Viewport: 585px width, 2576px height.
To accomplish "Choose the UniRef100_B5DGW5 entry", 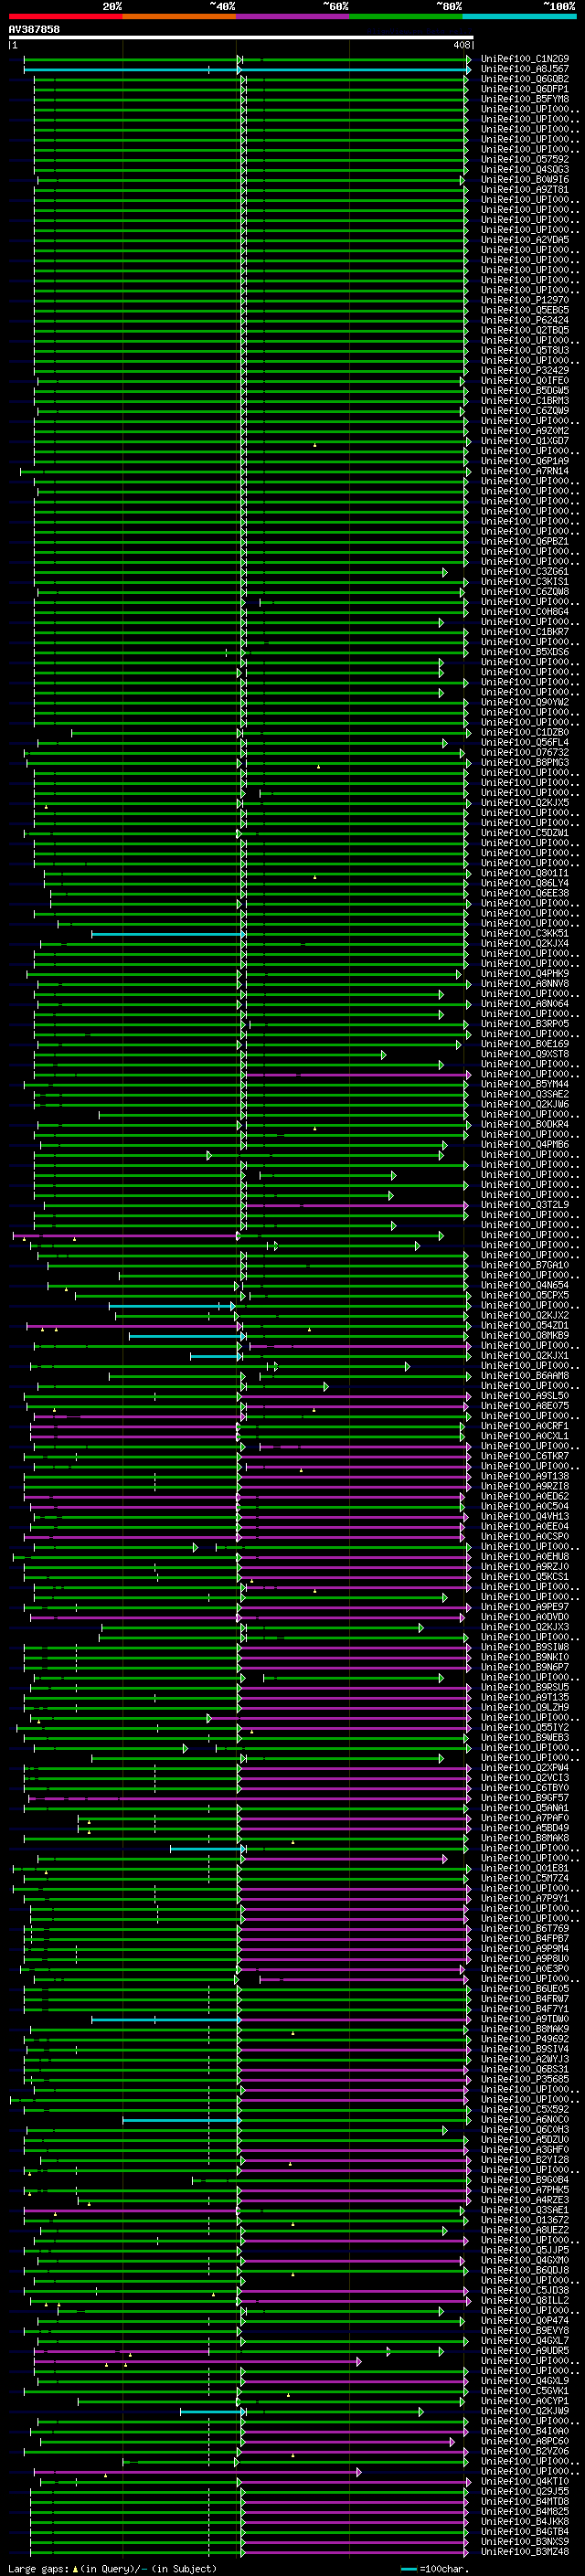I will (525, 391).
